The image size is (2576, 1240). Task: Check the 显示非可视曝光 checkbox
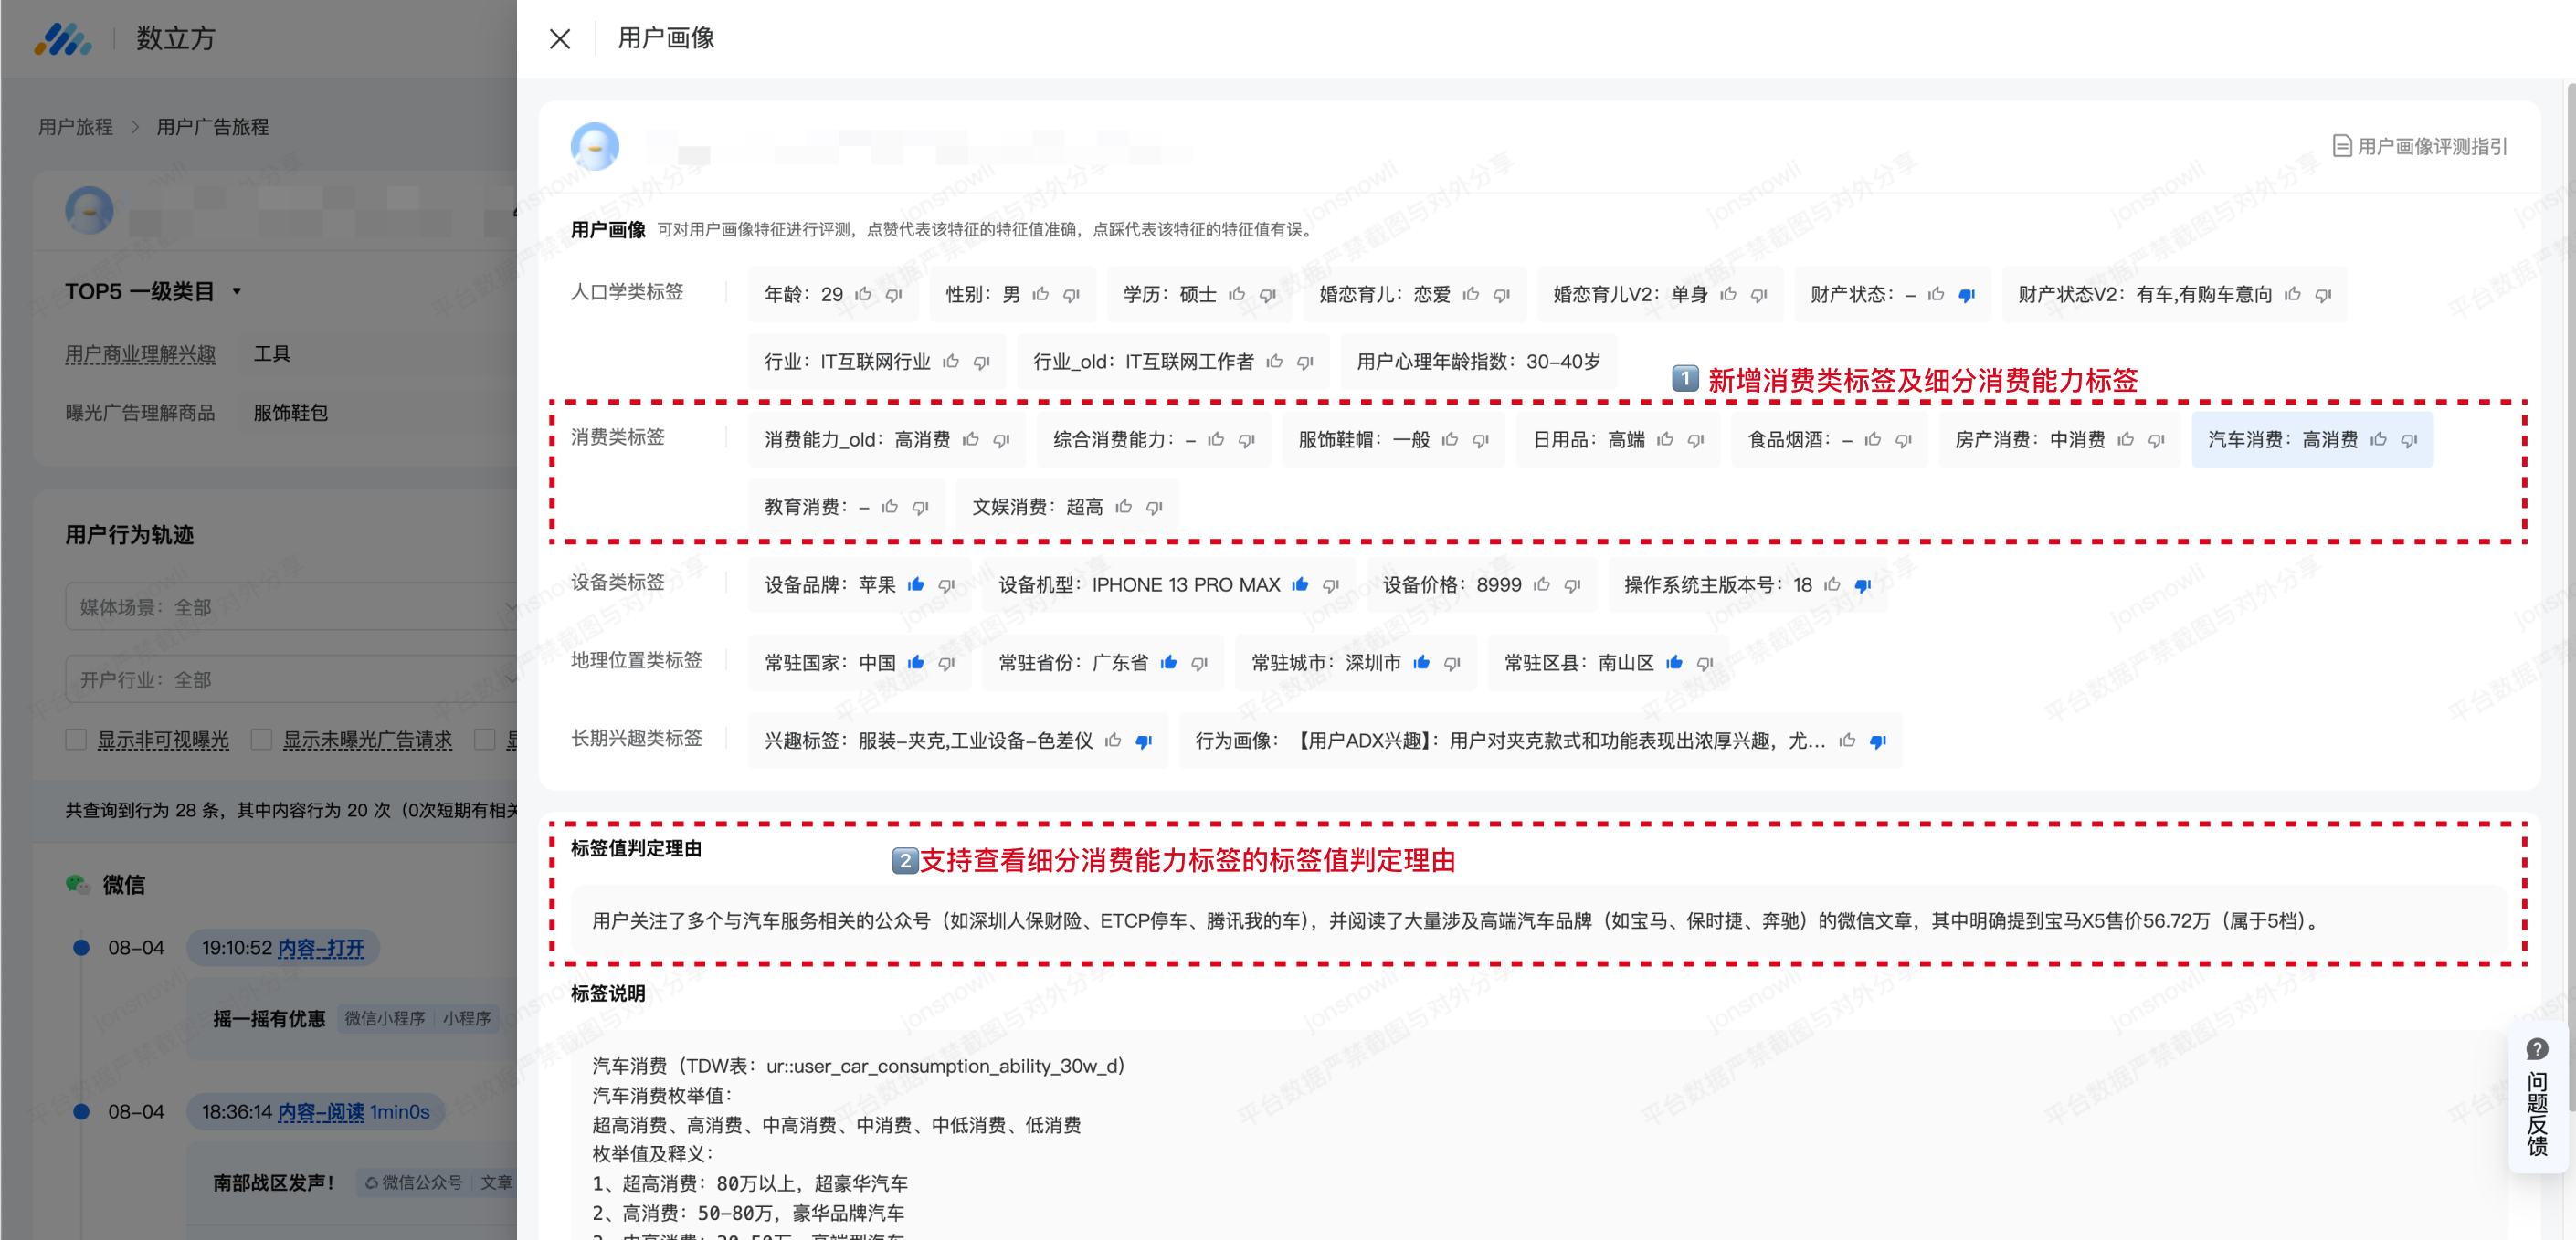[x=76, y=739]
